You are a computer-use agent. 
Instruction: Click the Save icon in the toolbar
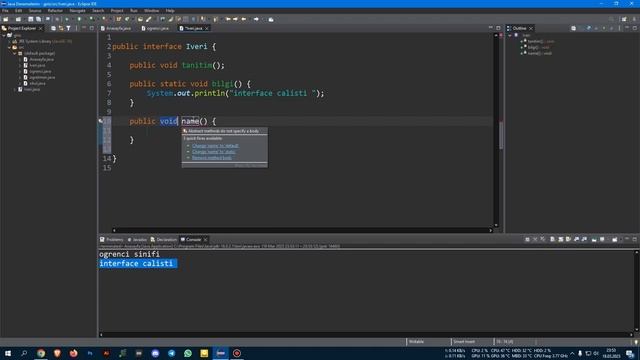click(x=31, y=19)
